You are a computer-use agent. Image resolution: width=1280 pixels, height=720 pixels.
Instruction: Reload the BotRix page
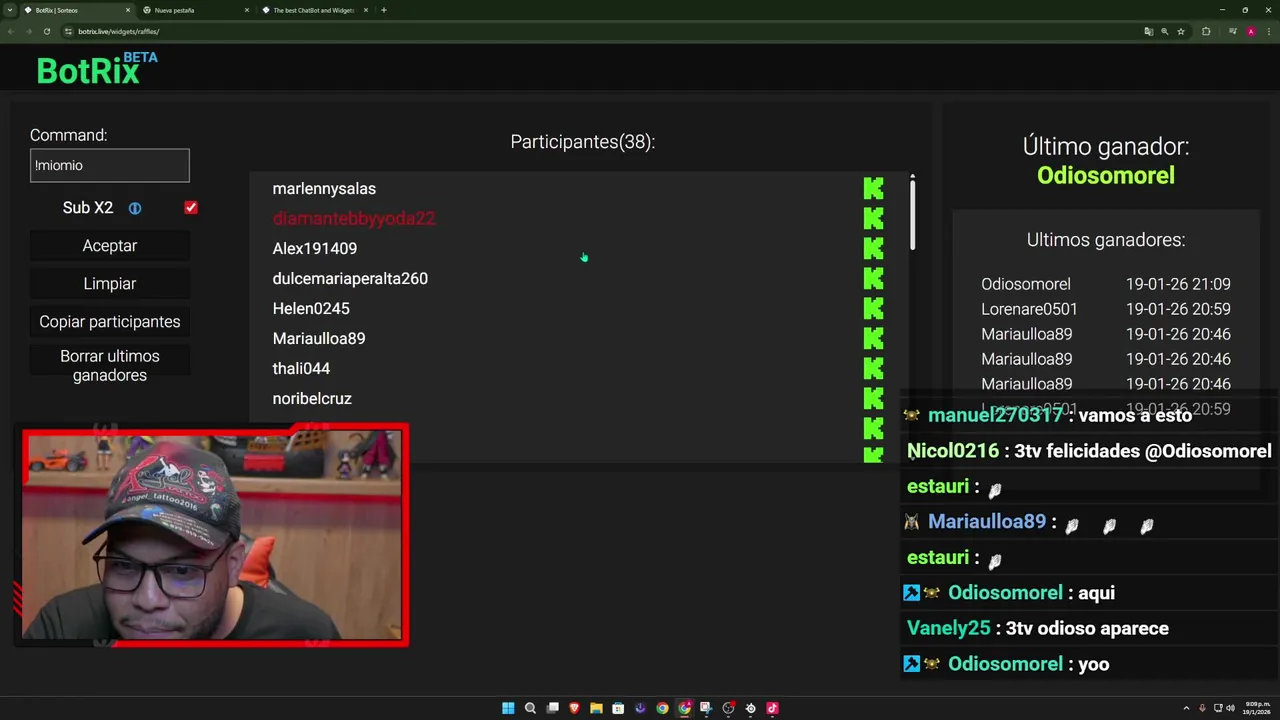click(x=47, y=31)
